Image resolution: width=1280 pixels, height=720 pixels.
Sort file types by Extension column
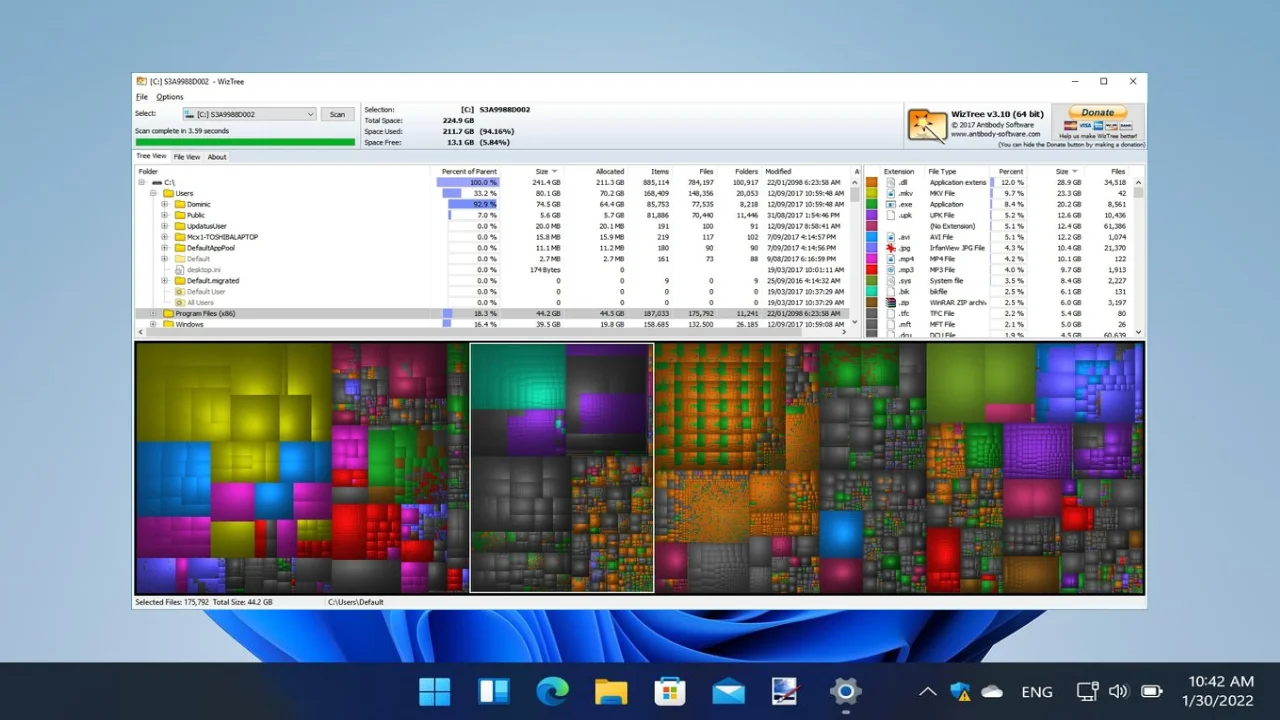(899, 172)
